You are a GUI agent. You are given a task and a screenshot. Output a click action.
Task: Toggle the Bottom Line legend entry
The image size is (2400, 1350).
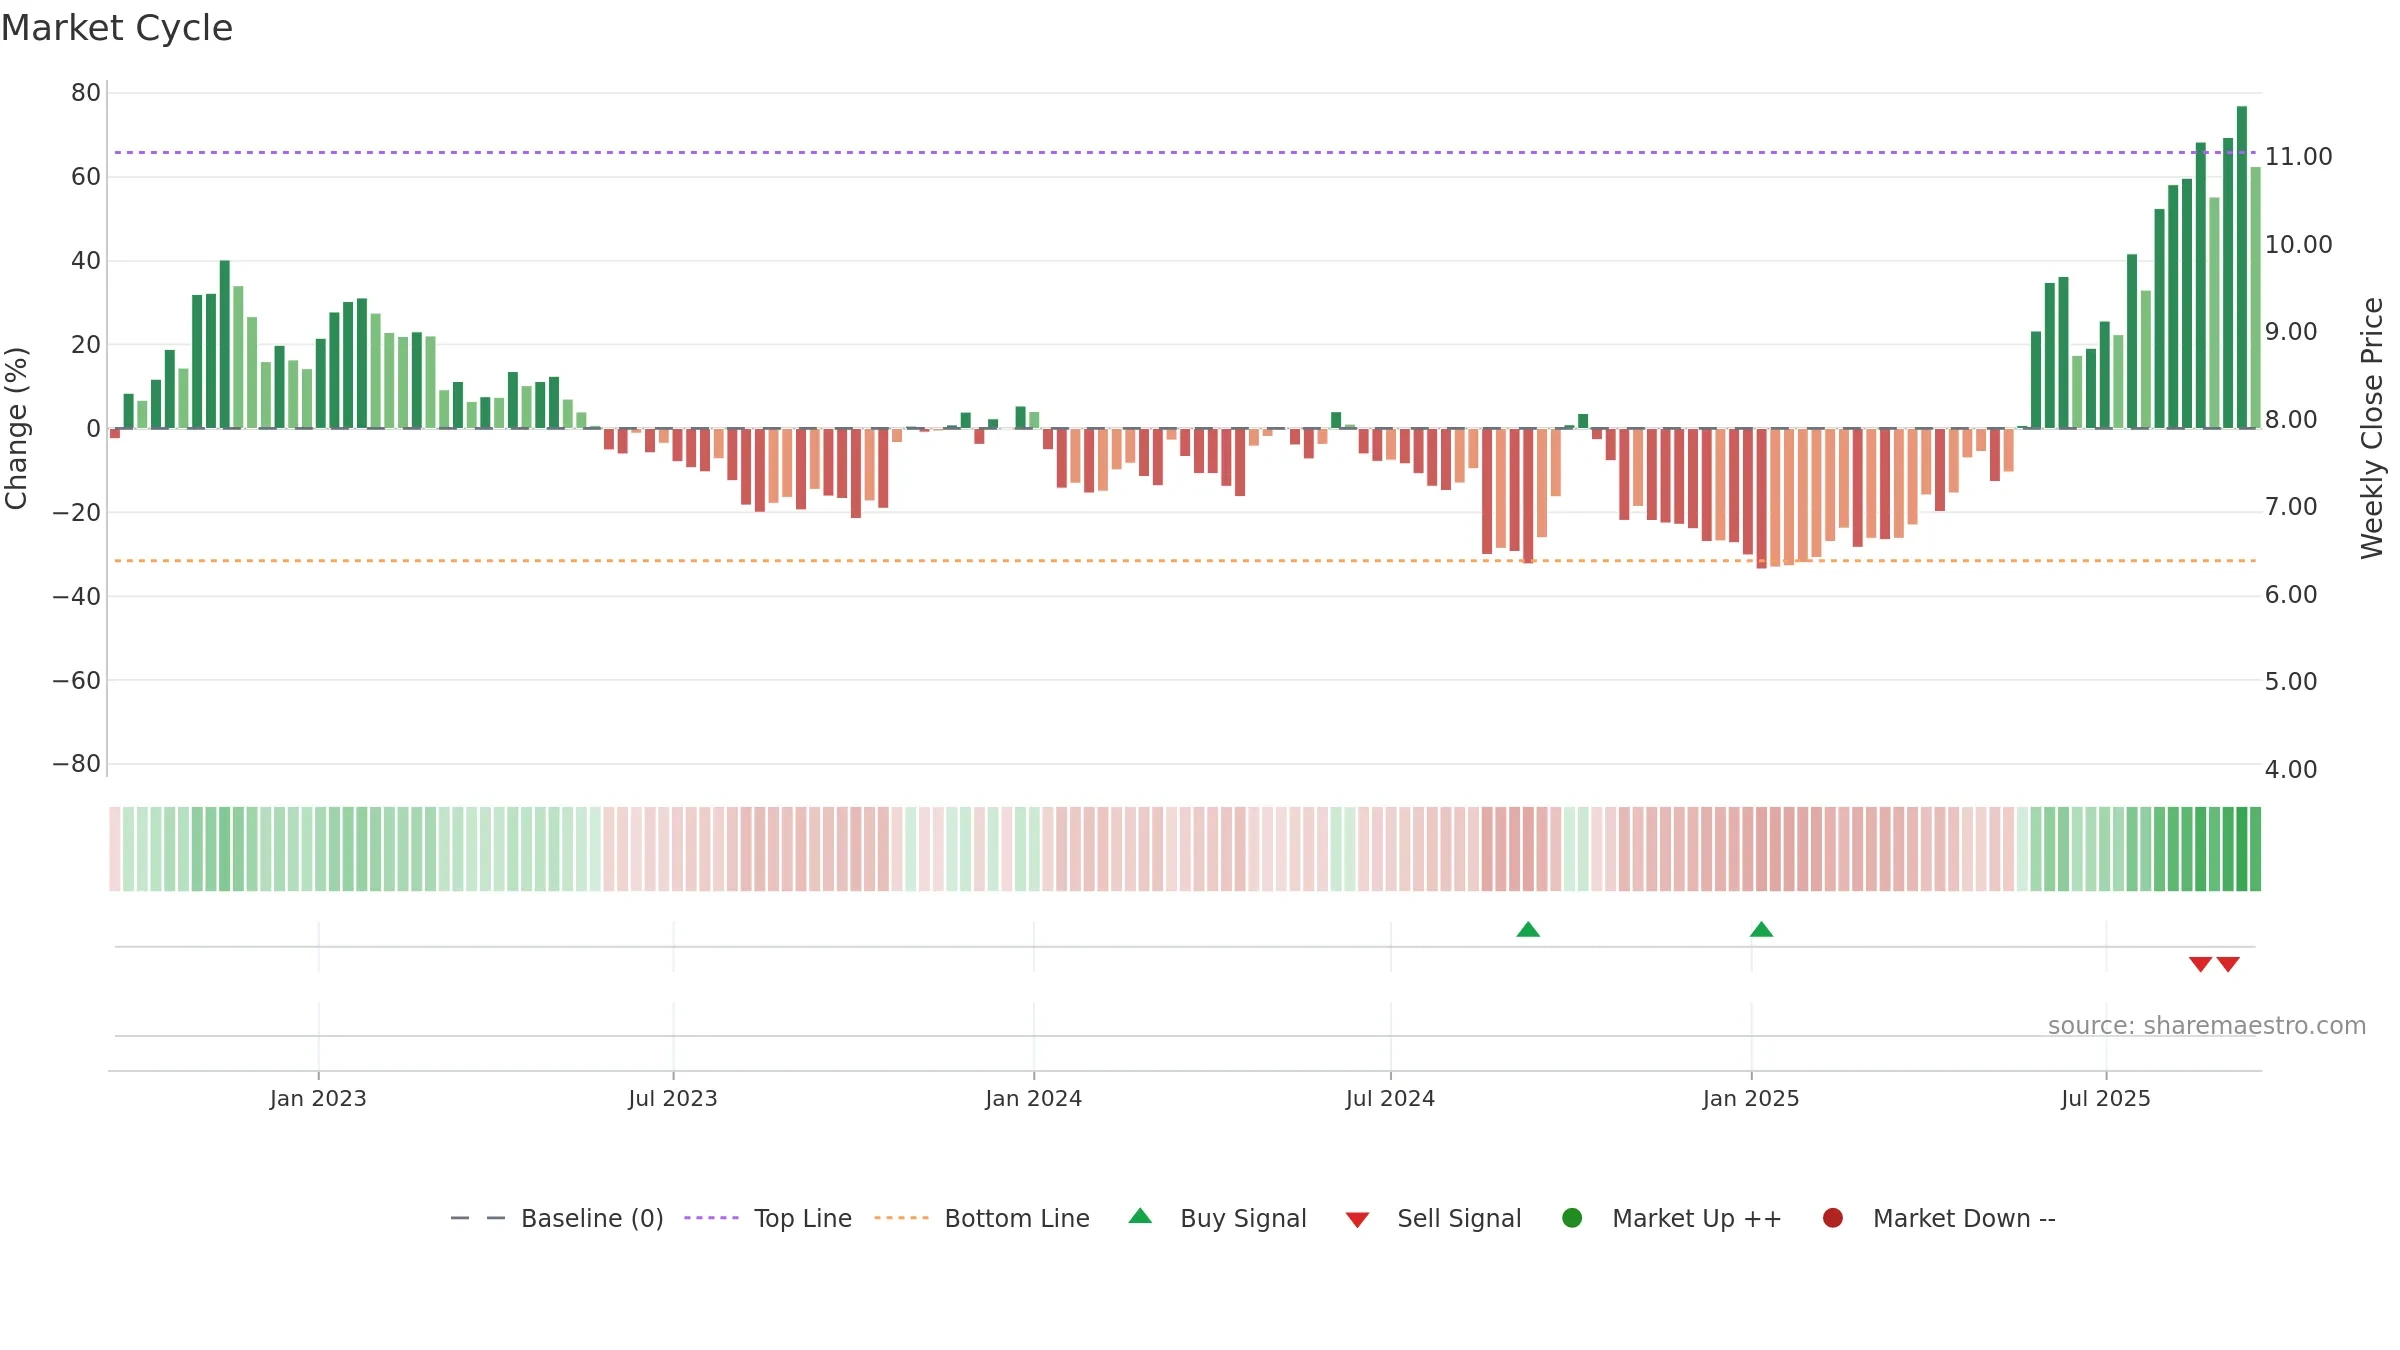pyautogui.click(x=981, y=1218)
